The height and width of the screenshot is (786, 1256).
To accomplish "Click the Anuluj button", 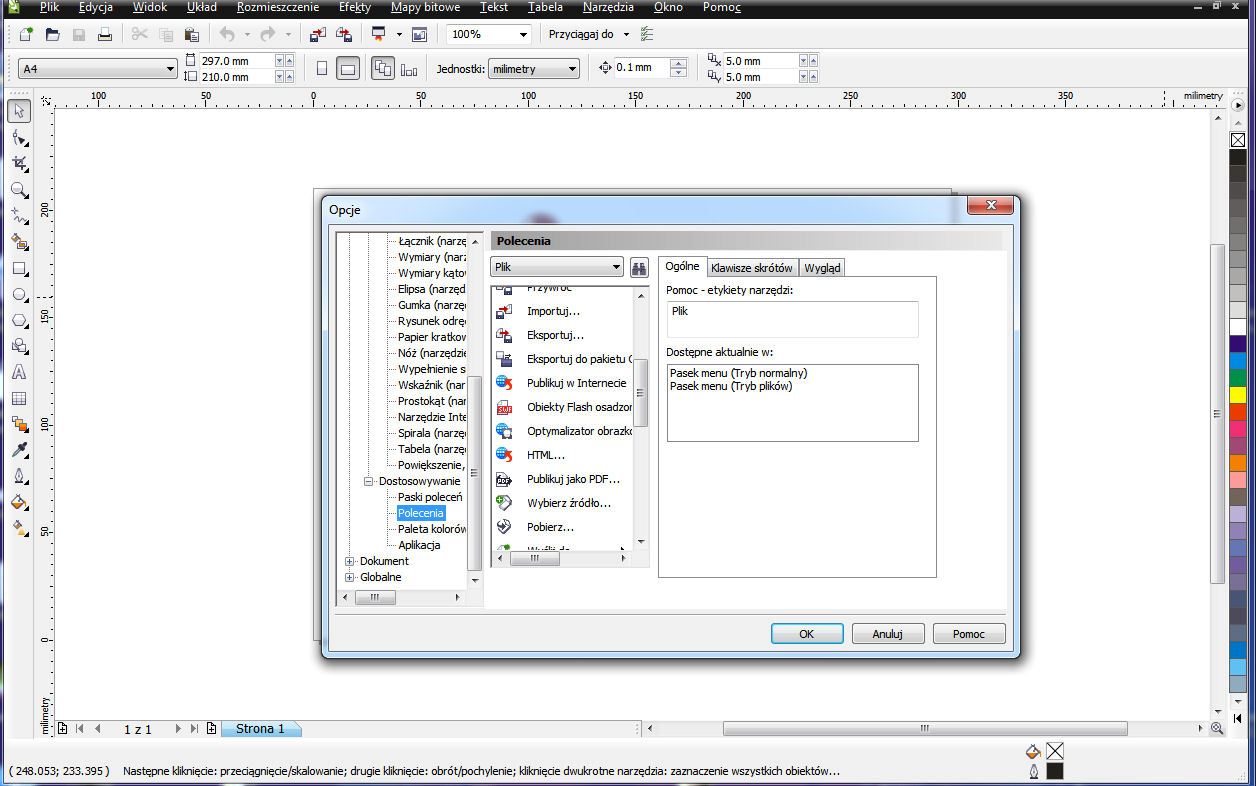I will [887, 634].
